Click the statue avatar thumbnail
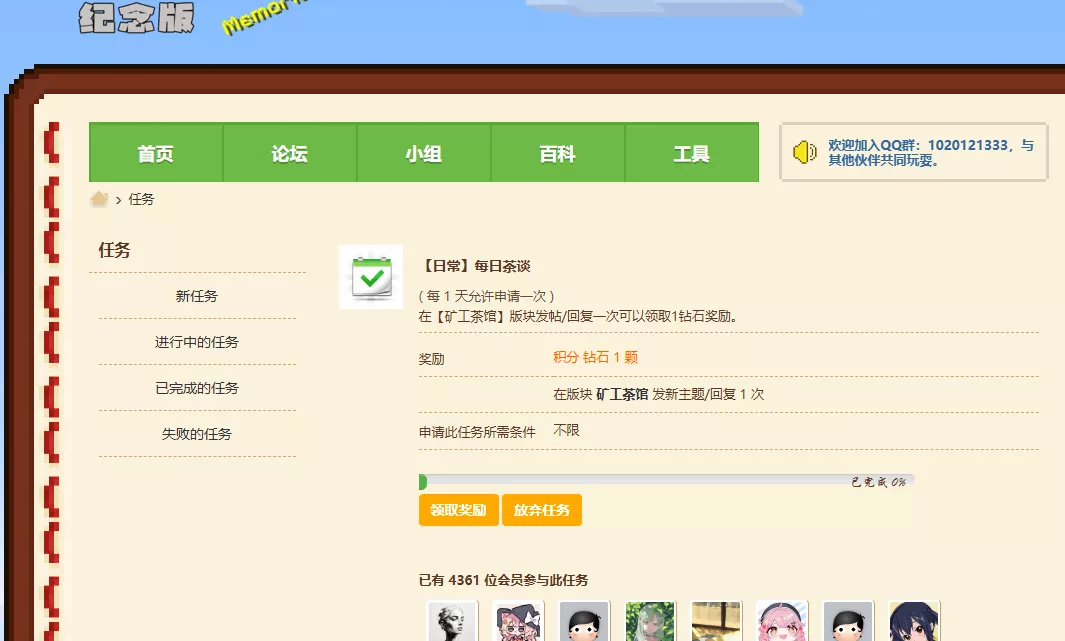The height and width of the screenshot is (641, 1065). (452, 620)
